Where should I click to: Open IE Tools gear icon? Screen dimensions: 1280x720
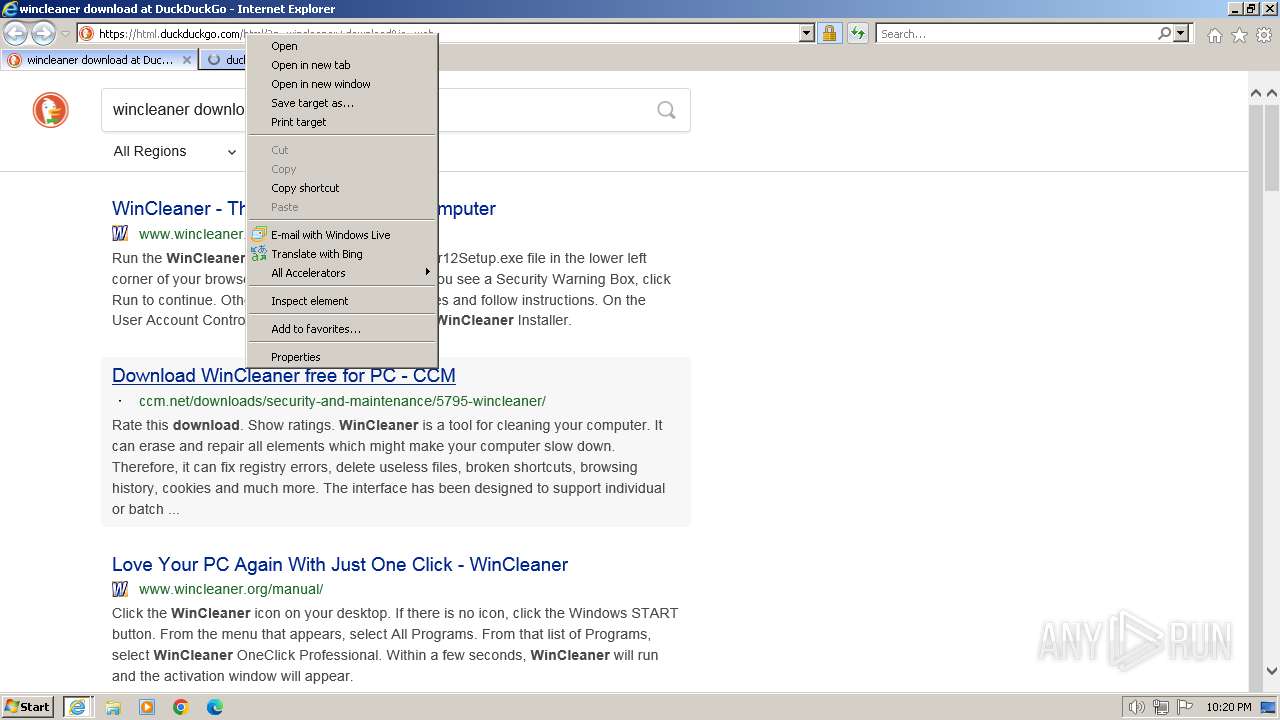click(1264, 35)
